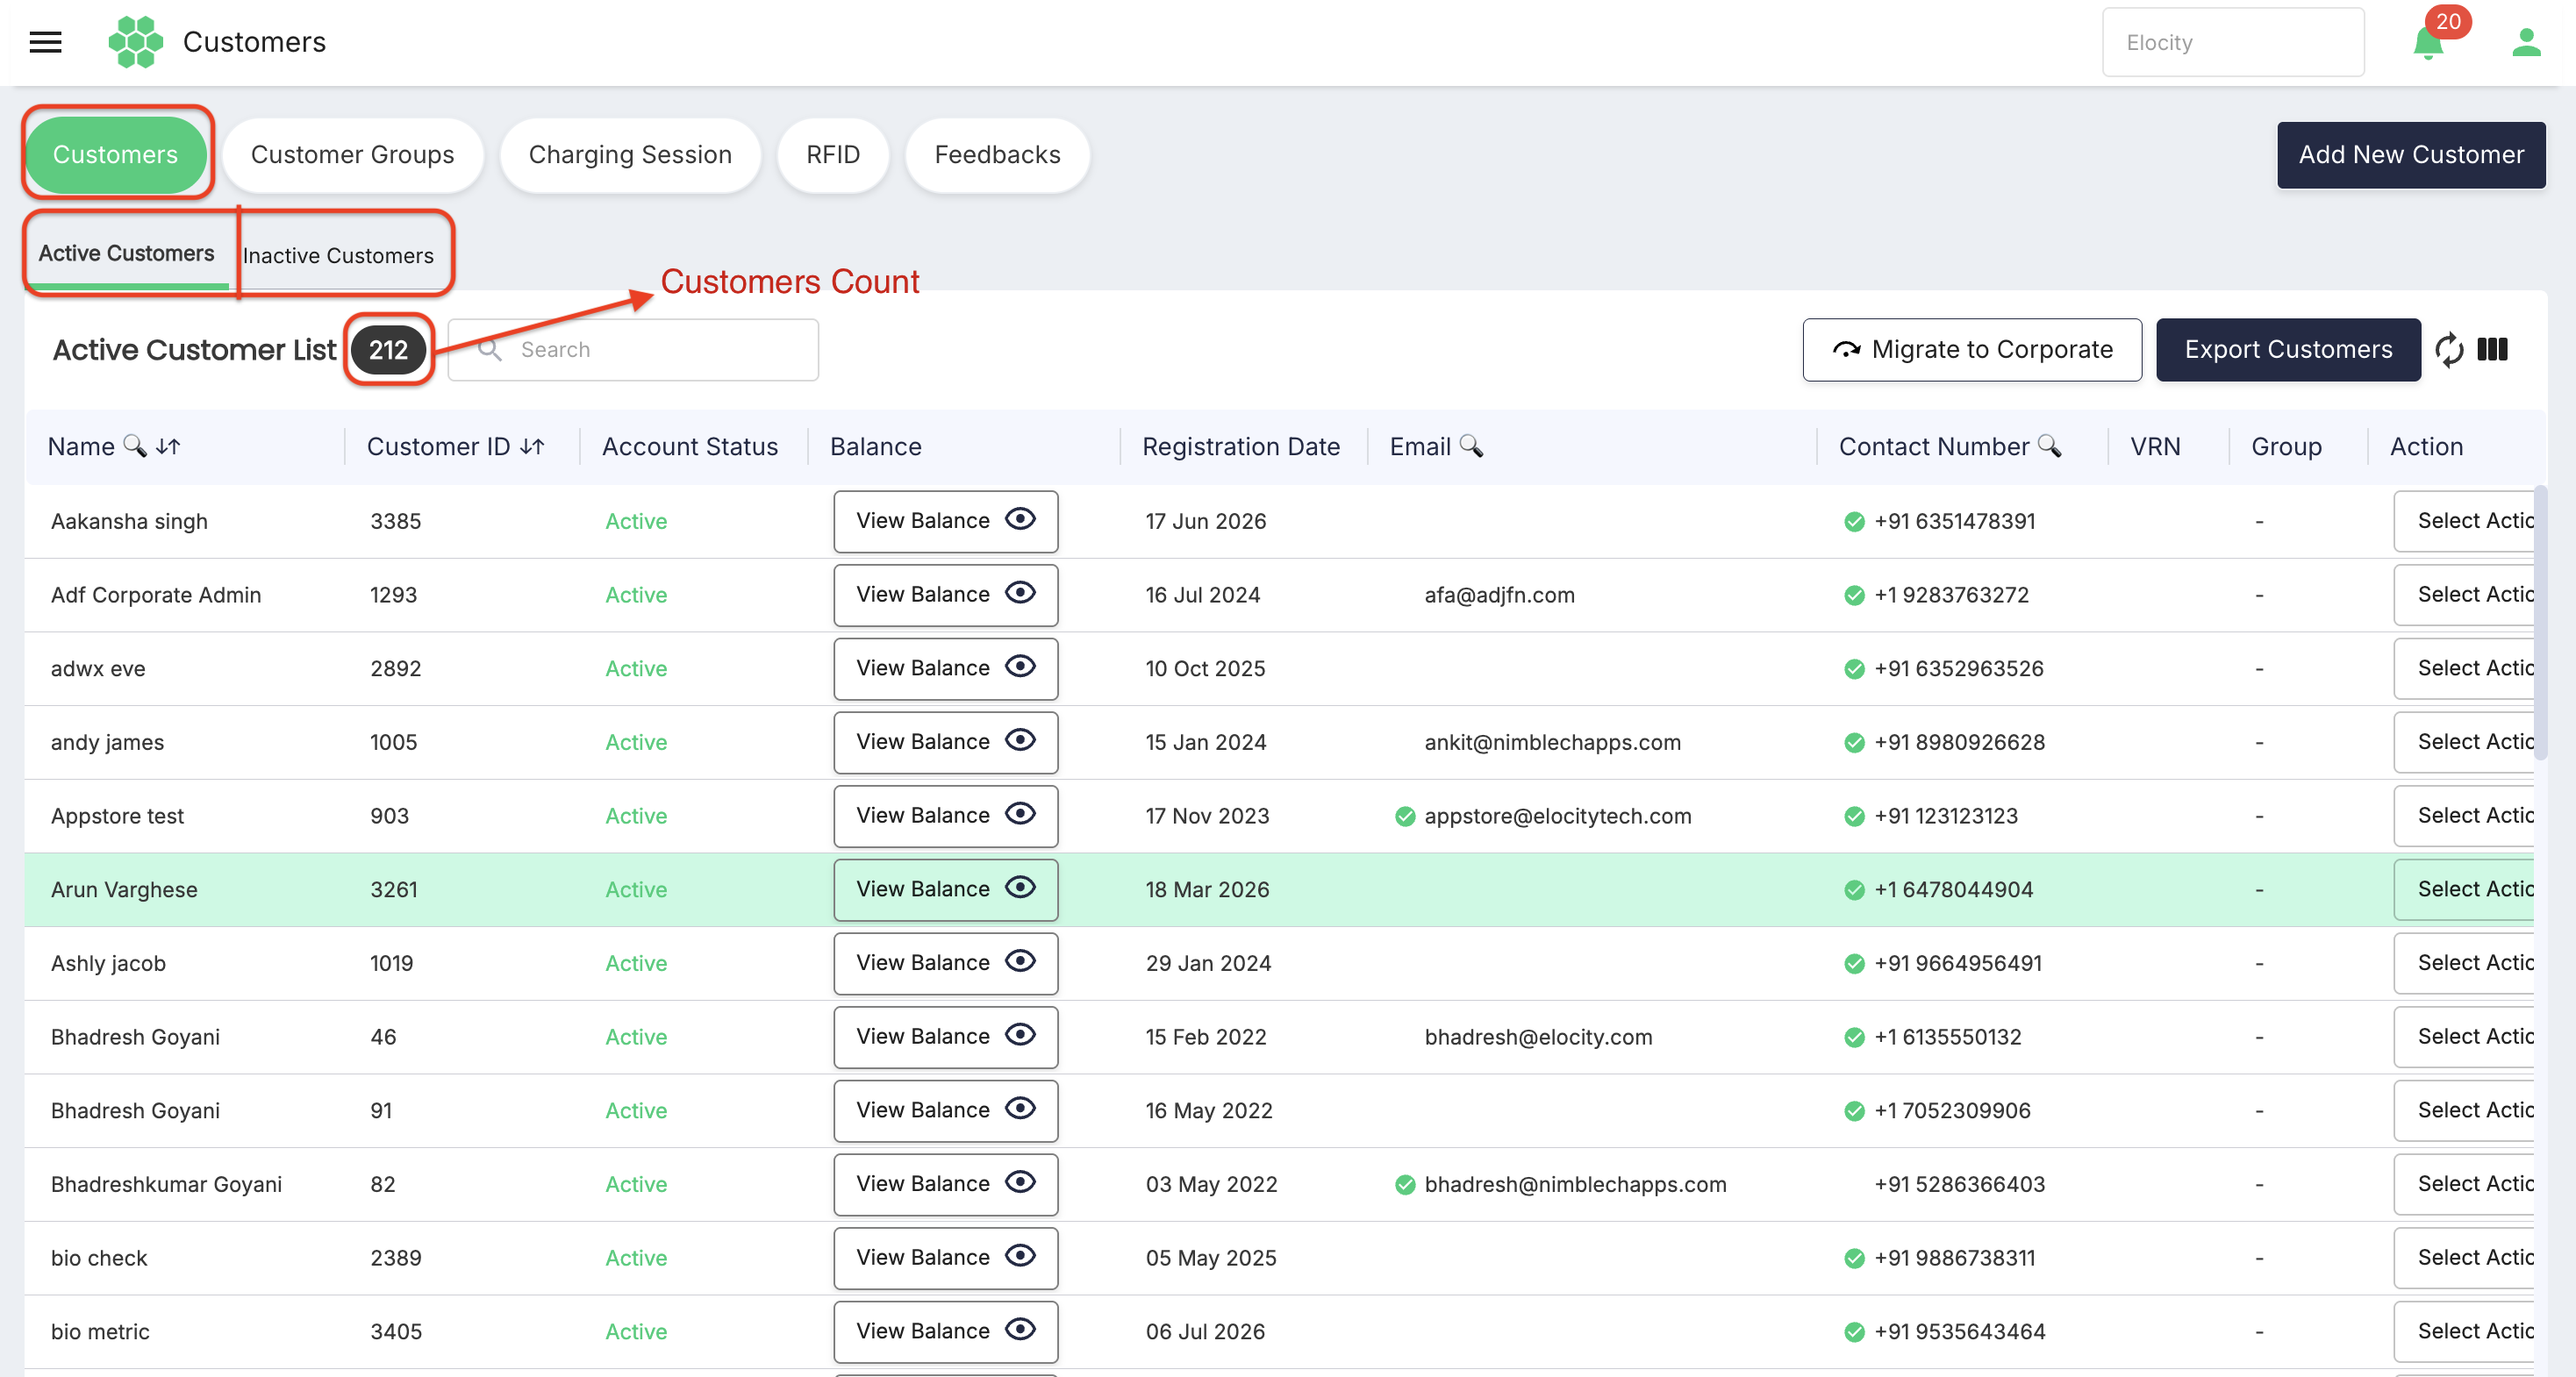Show balance for Aakansha singh
This screenshot has width=2576, height=1377.
(945, 521)
